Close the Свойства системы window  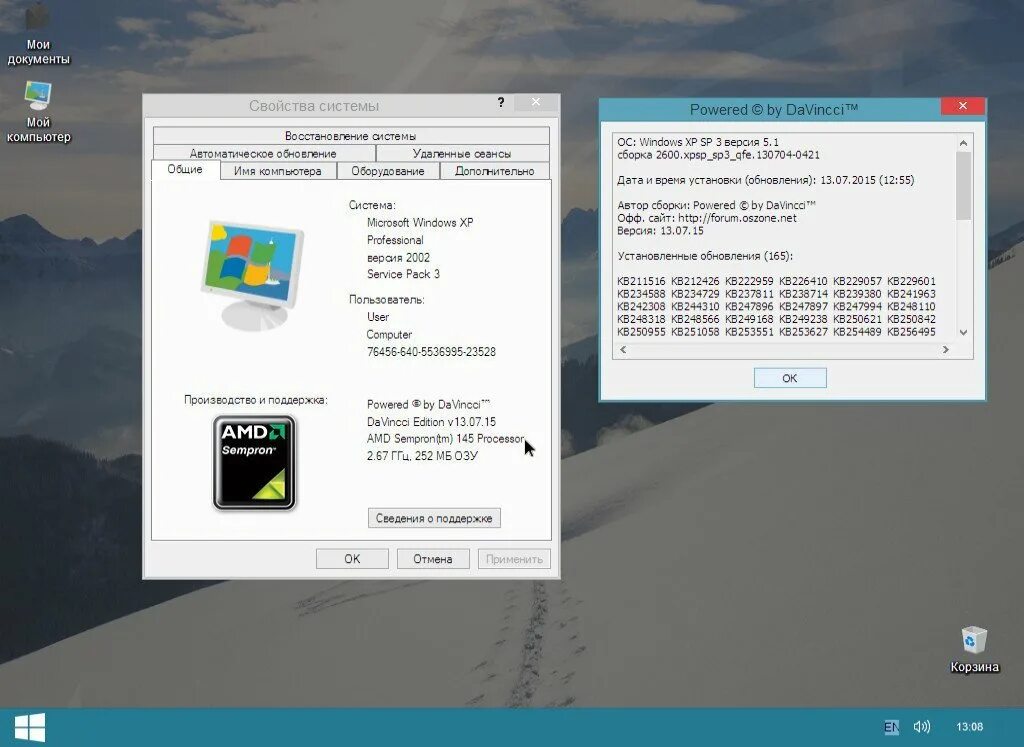pyautogui.click(x=536, y=103)
